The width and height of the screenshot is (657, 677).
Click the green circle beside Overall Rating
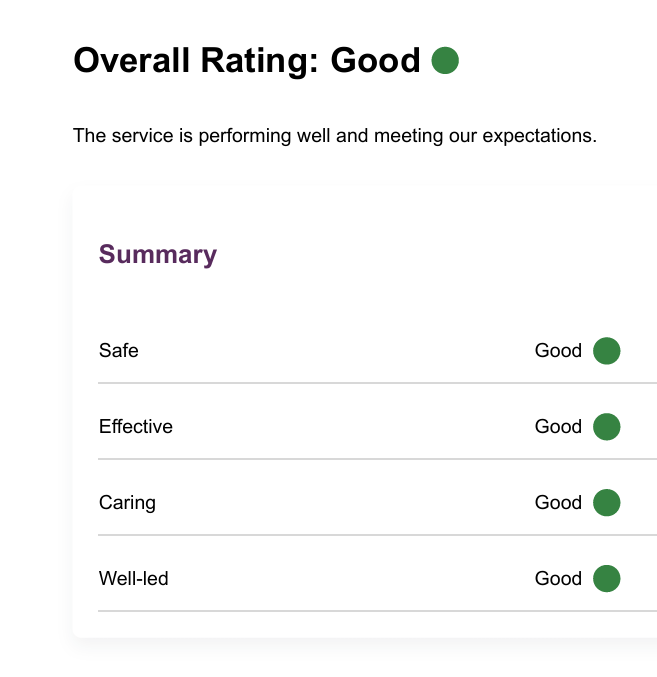[x=445, y=61]
